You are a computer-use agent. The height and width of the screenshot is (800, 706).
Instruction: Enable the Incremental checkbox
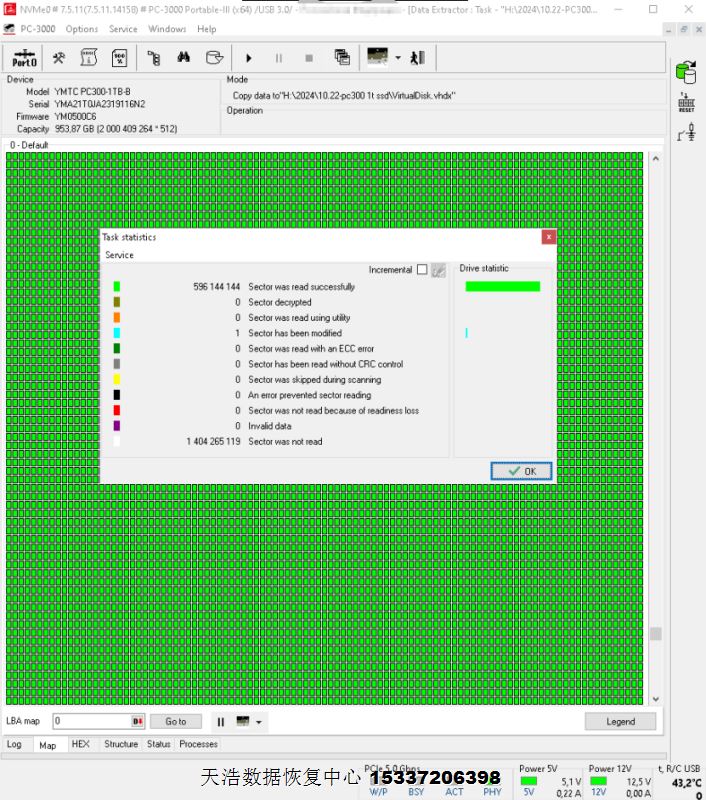(422, 270)
